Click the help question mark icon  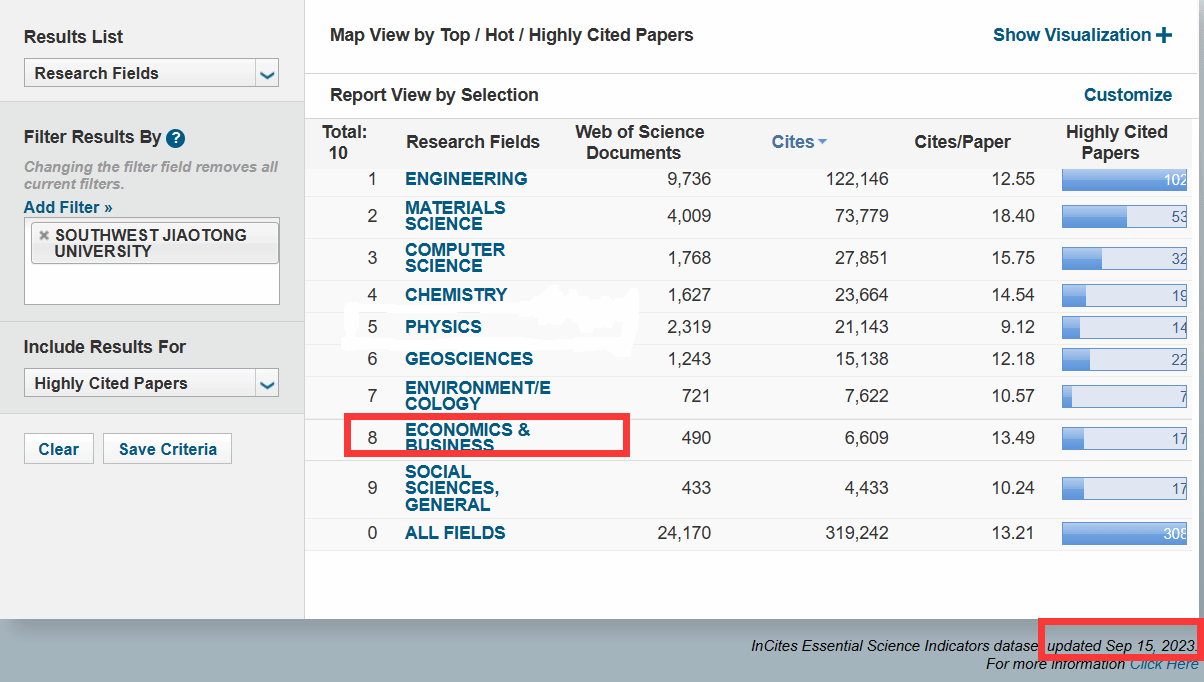point(176,138)
